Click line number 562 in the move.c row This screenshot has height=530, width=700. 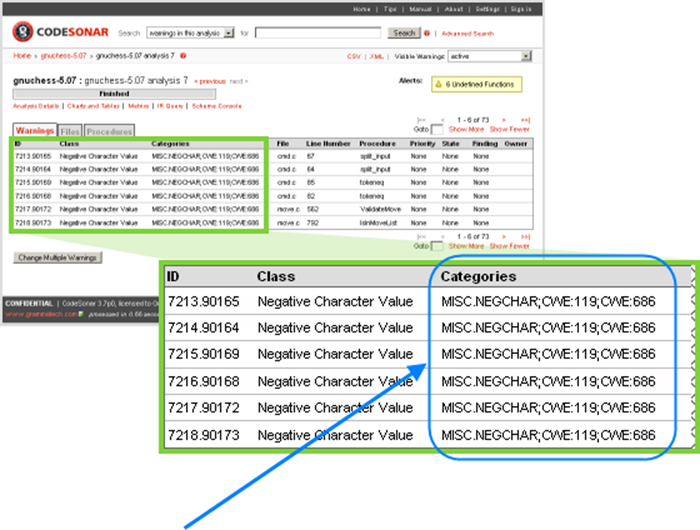[312, 209]
